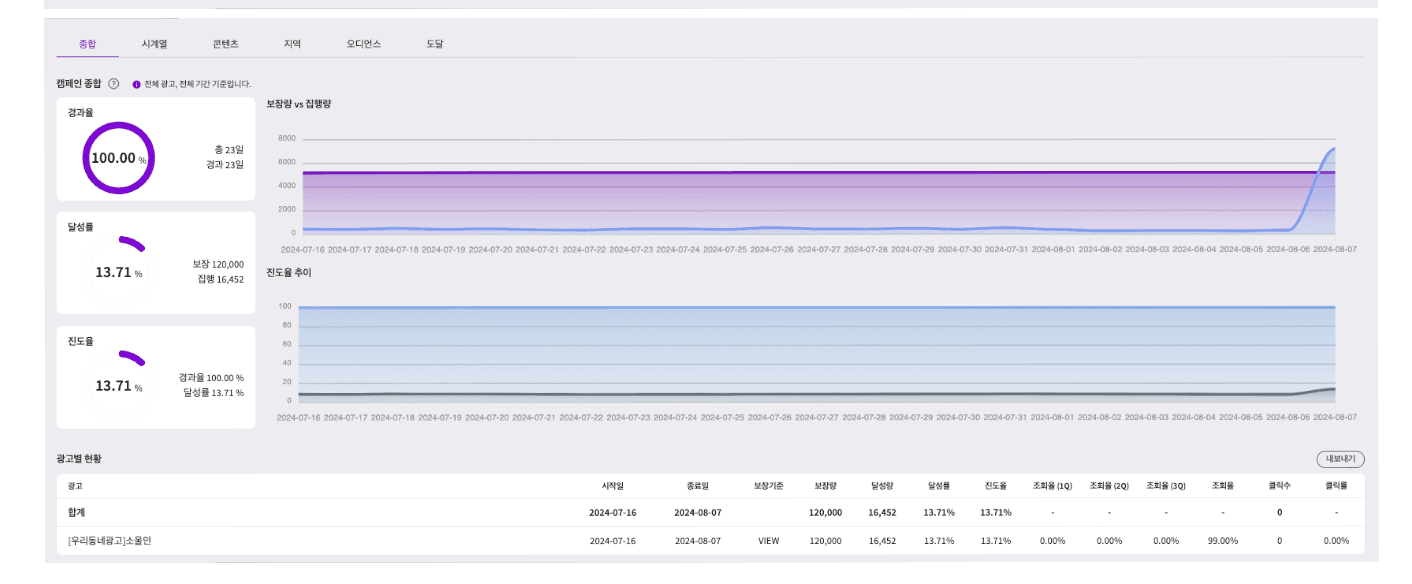Image resolution: width=1412 pixels, height=584 pixels.
Task: Select the 합계 total row label
Action: click(76, 512)
